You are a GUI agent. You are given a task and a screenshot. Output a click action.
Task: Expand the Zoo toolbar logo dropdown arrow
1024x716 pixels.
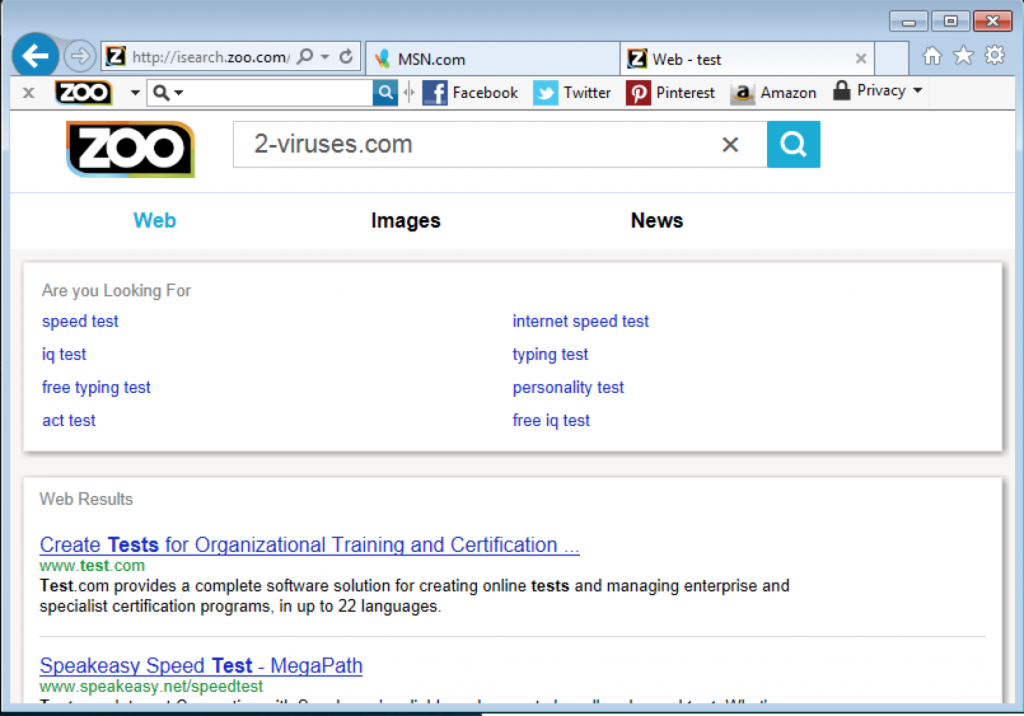point(135,93)
